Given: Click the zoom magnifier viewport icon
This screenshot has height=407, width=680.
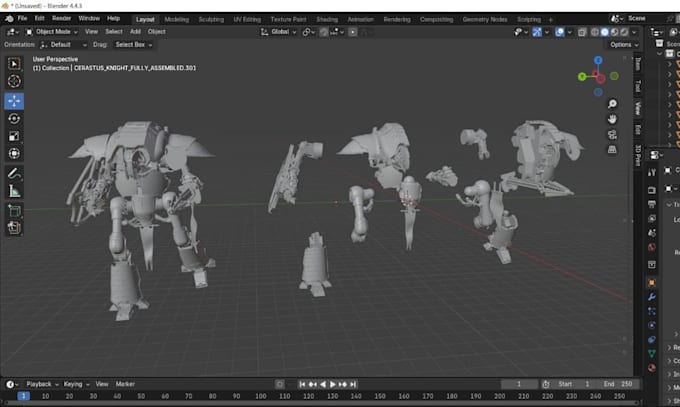Looking at the screenshot, I should 612,104.
